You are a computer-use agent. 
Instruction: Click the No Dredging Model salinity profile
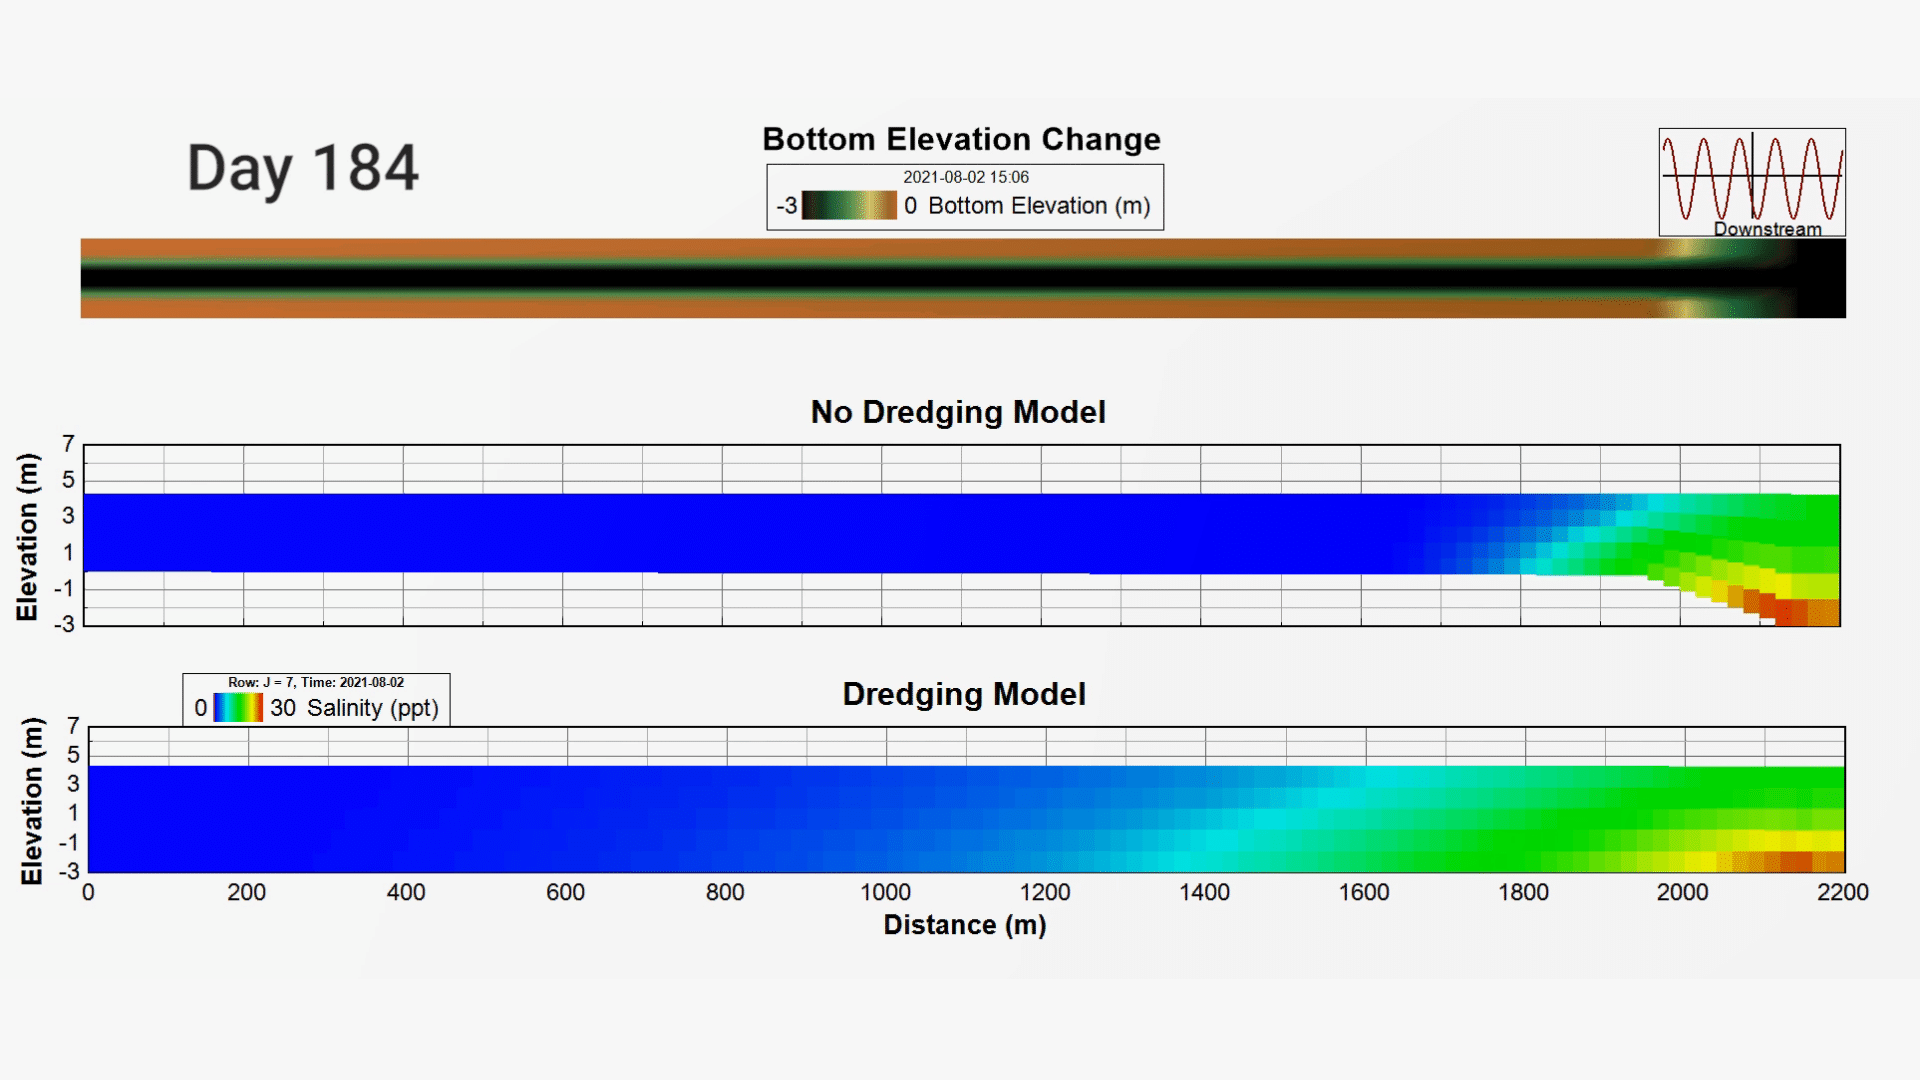962,536
